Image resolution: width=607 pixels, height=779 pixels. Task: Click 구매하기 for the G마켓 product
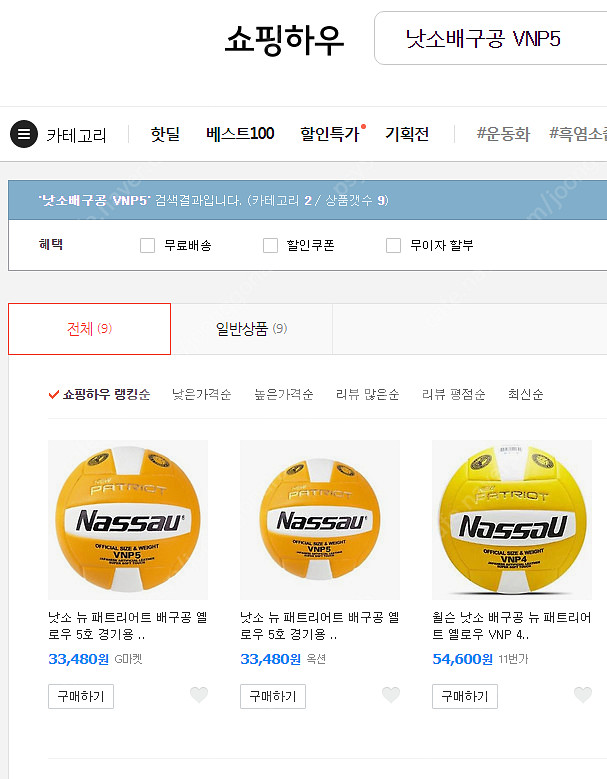[x=81, y=697]
